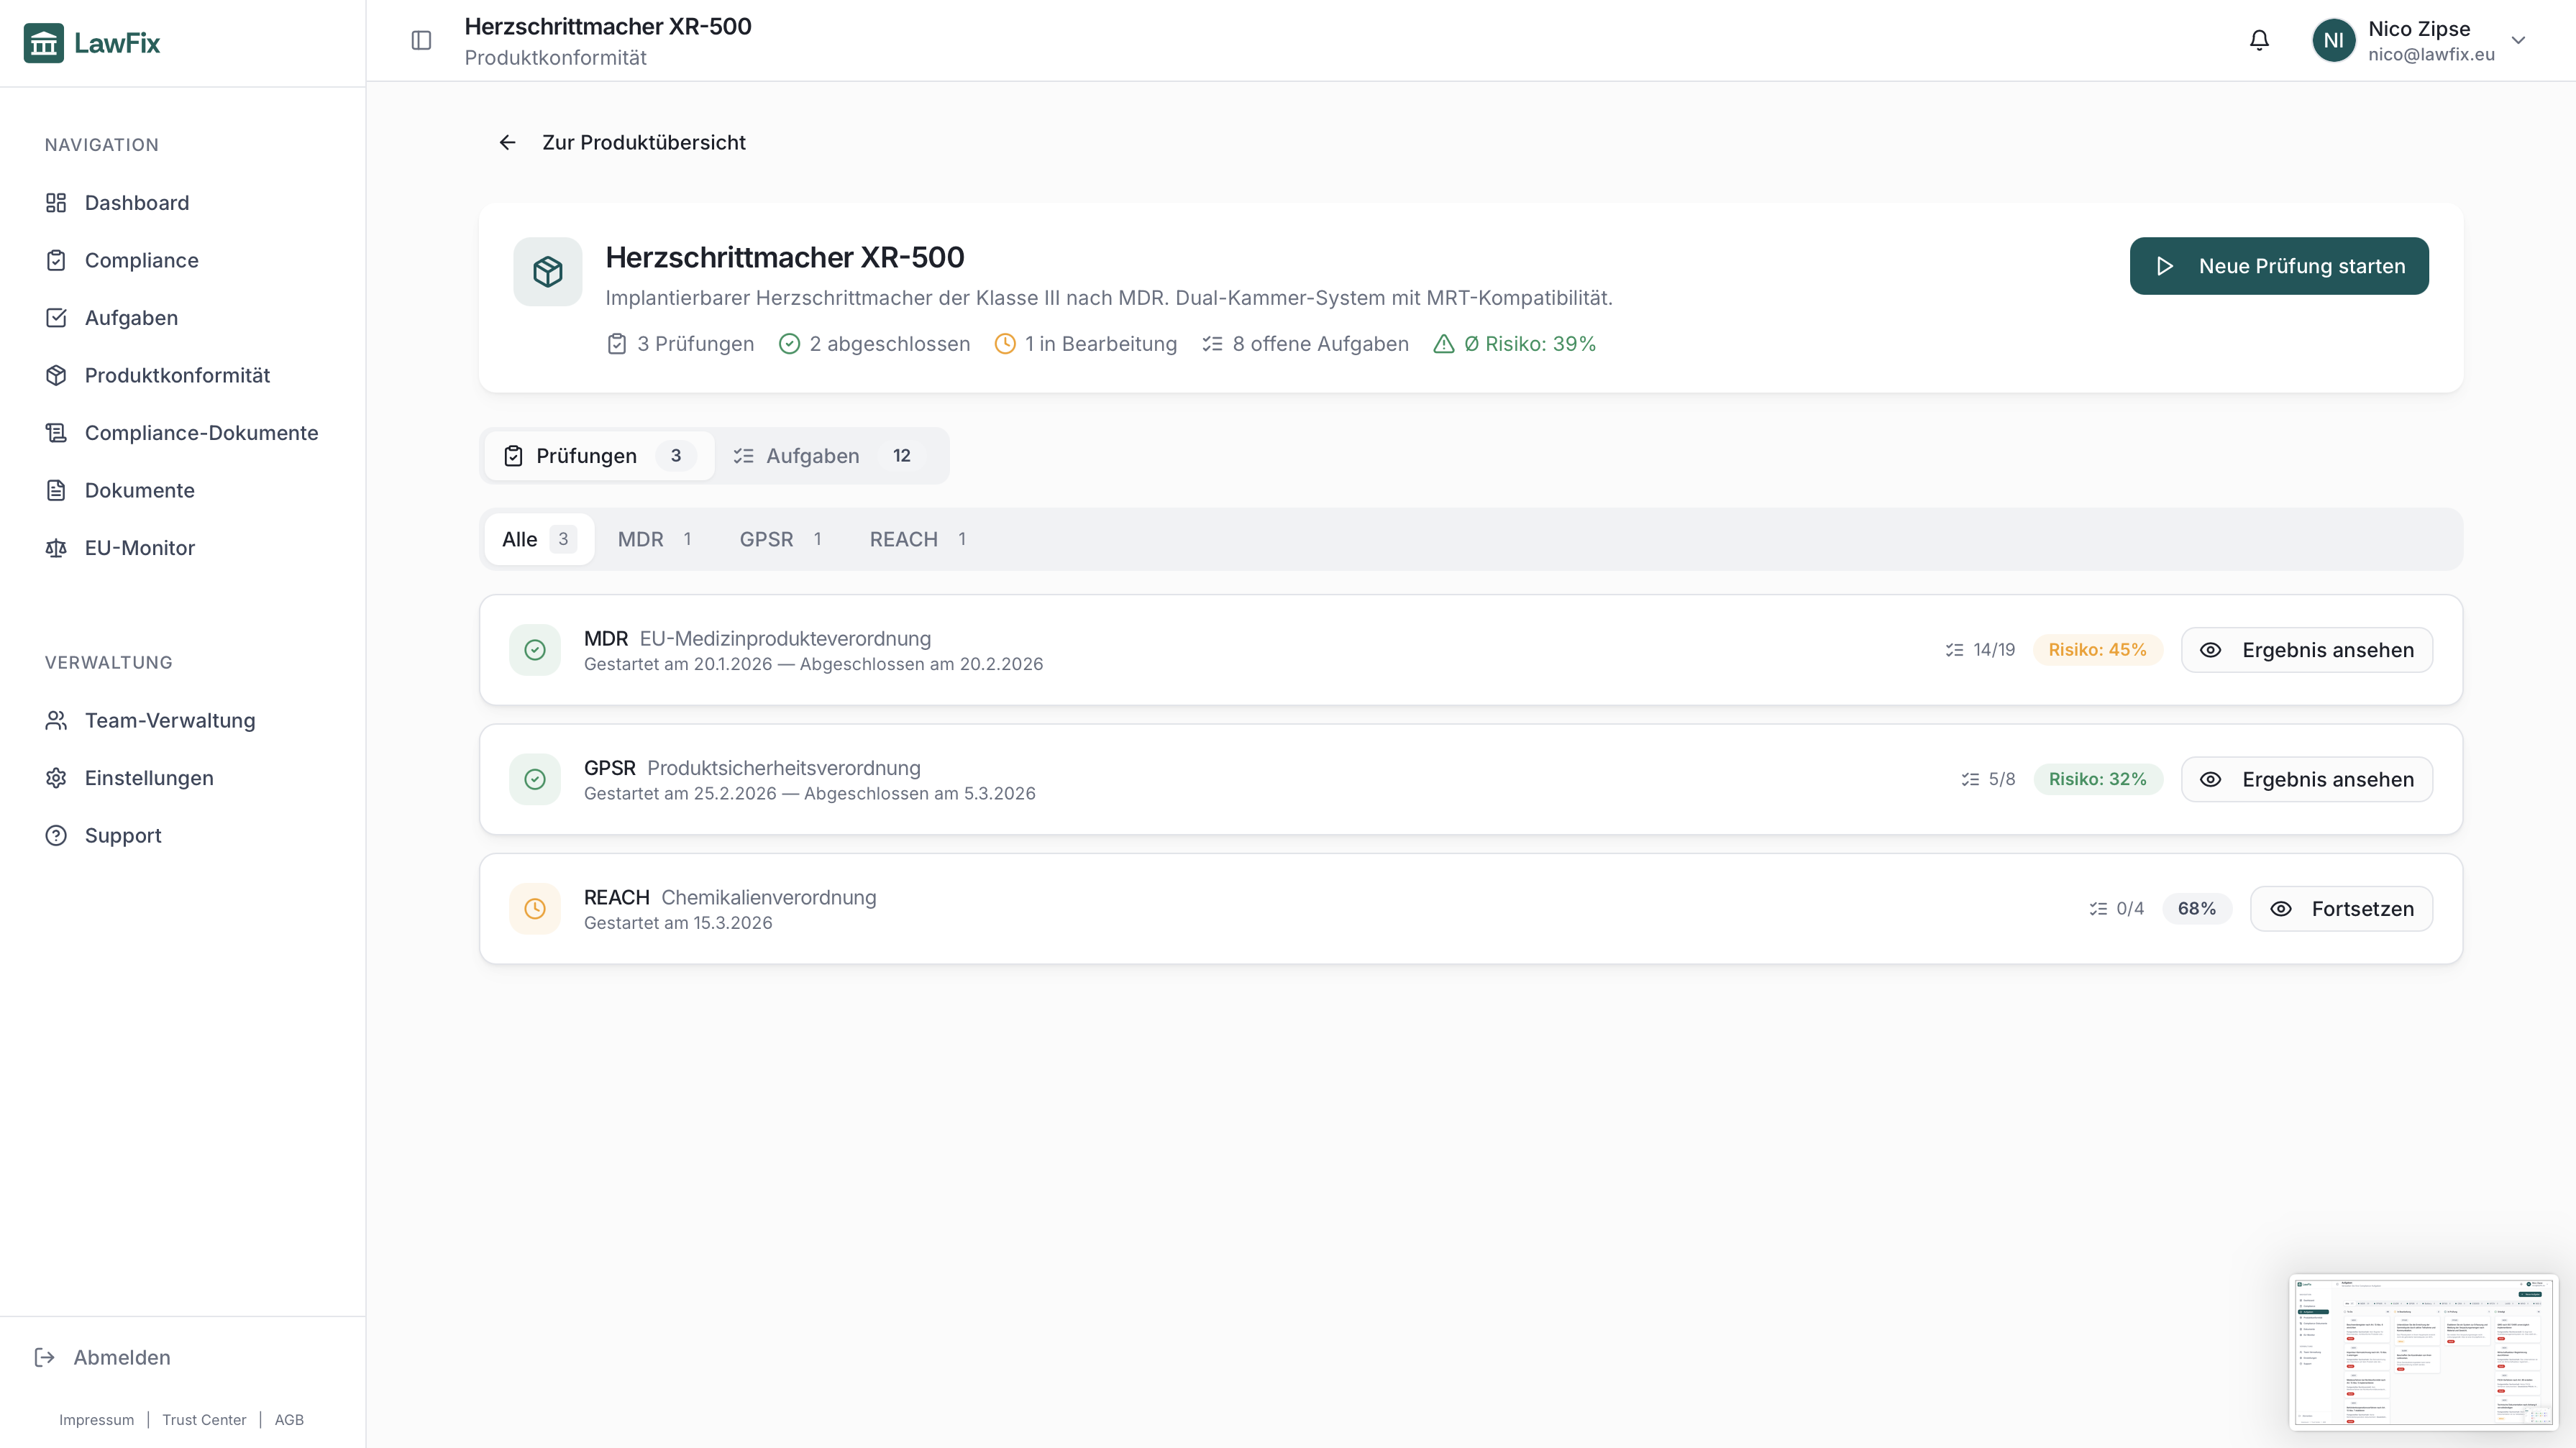The image size is (2576, 1448).
Task: Click the REACH 0/4 task count
Action: [x=2116, y=909]
